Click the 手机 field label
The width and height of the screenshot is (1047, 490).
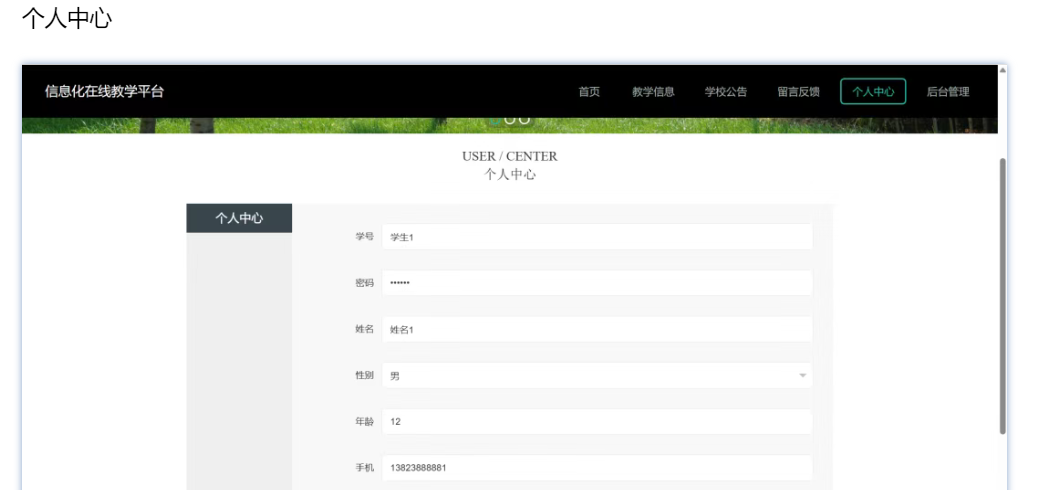click(x=364, y=468)
